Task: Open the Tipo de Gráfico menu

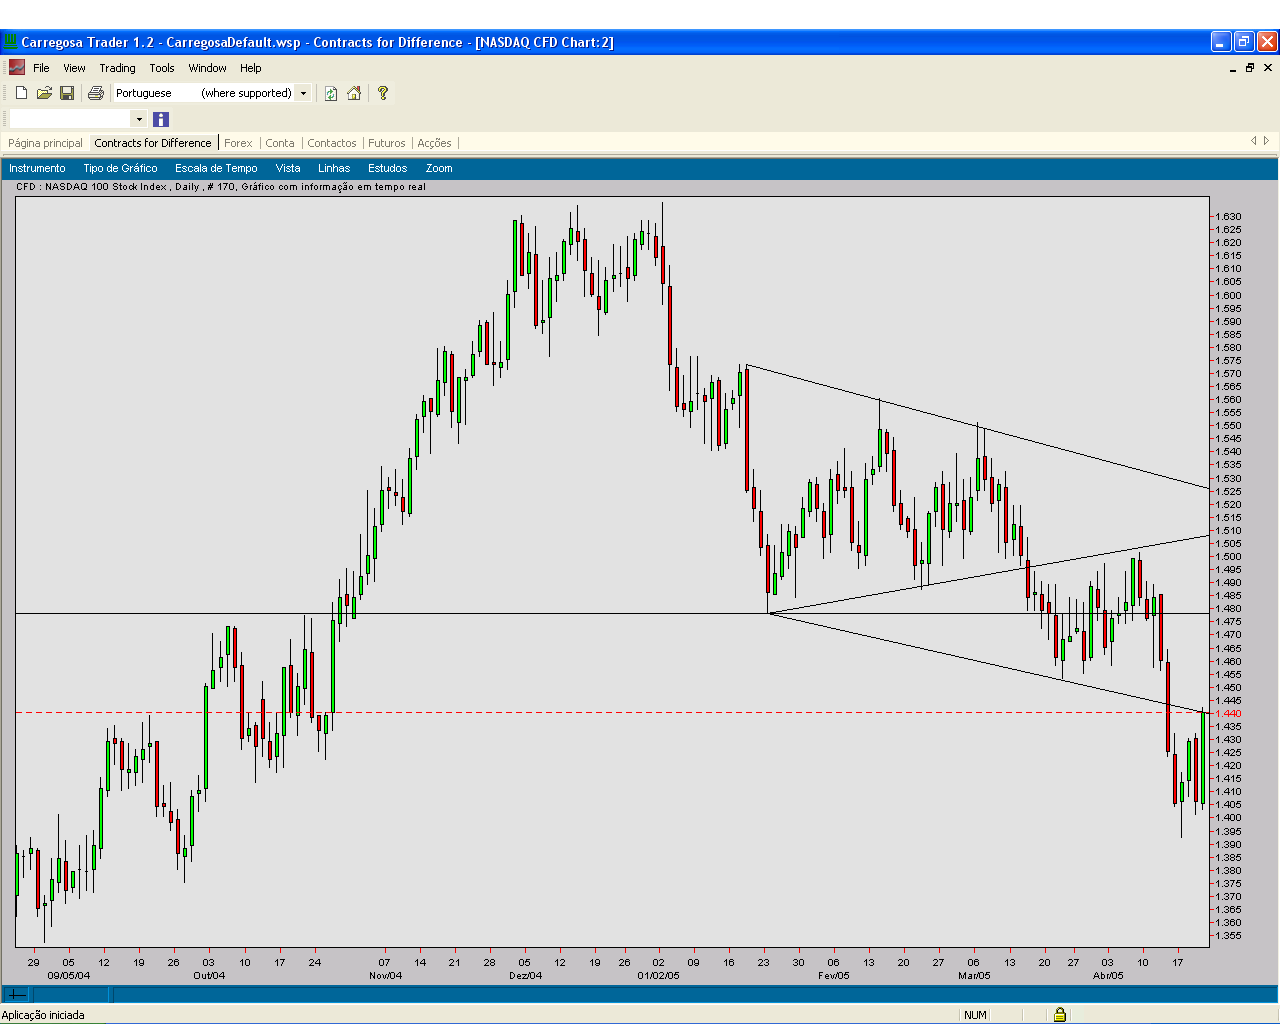Action: (120, 168)
